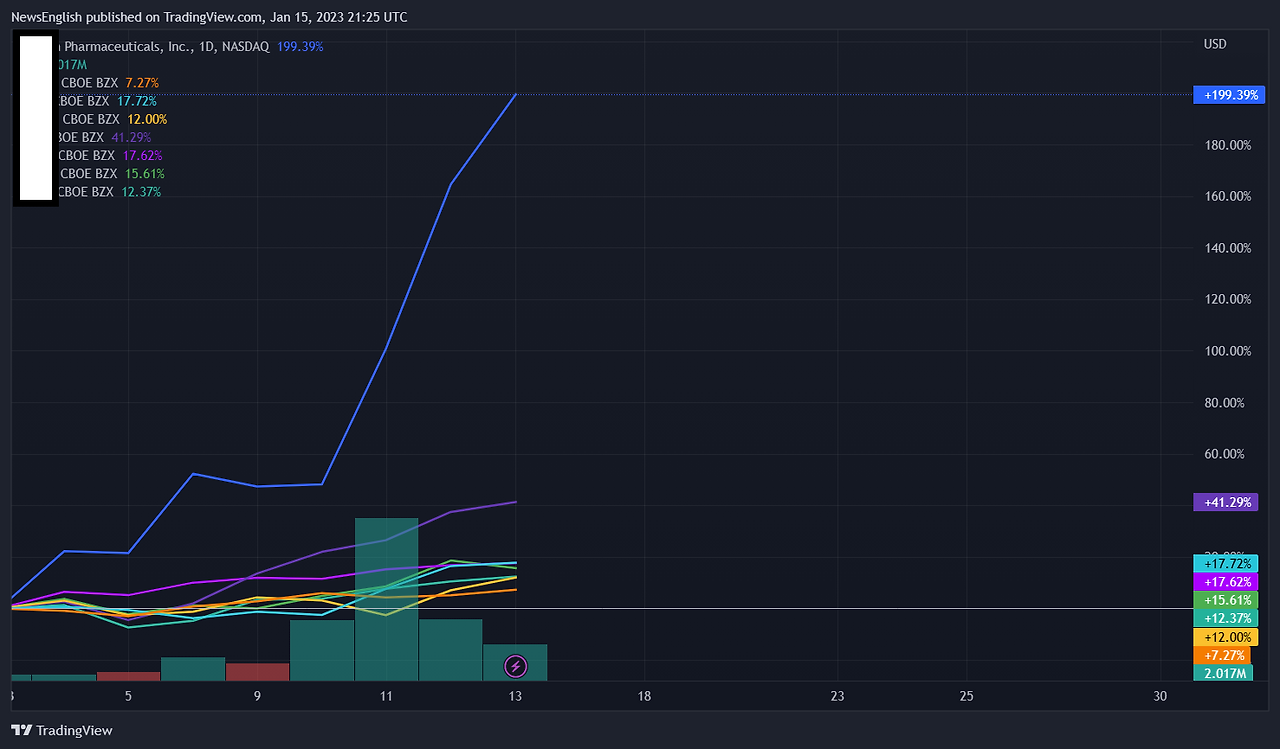
Task: Click the red volume bar above date 5
Action: pos(128,676)
